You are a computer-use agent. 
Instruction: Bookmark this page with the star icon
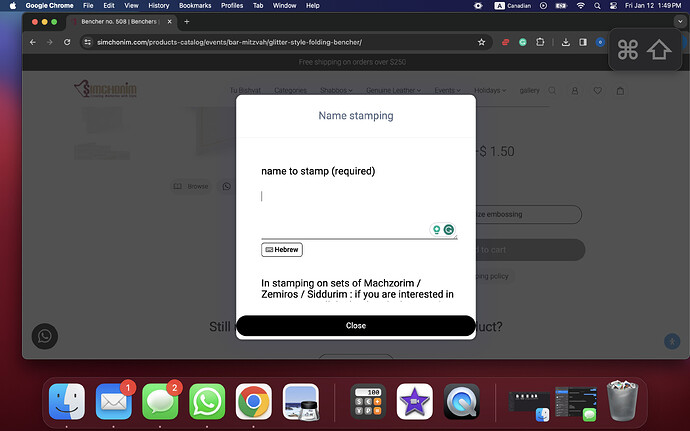pos(481,42)
